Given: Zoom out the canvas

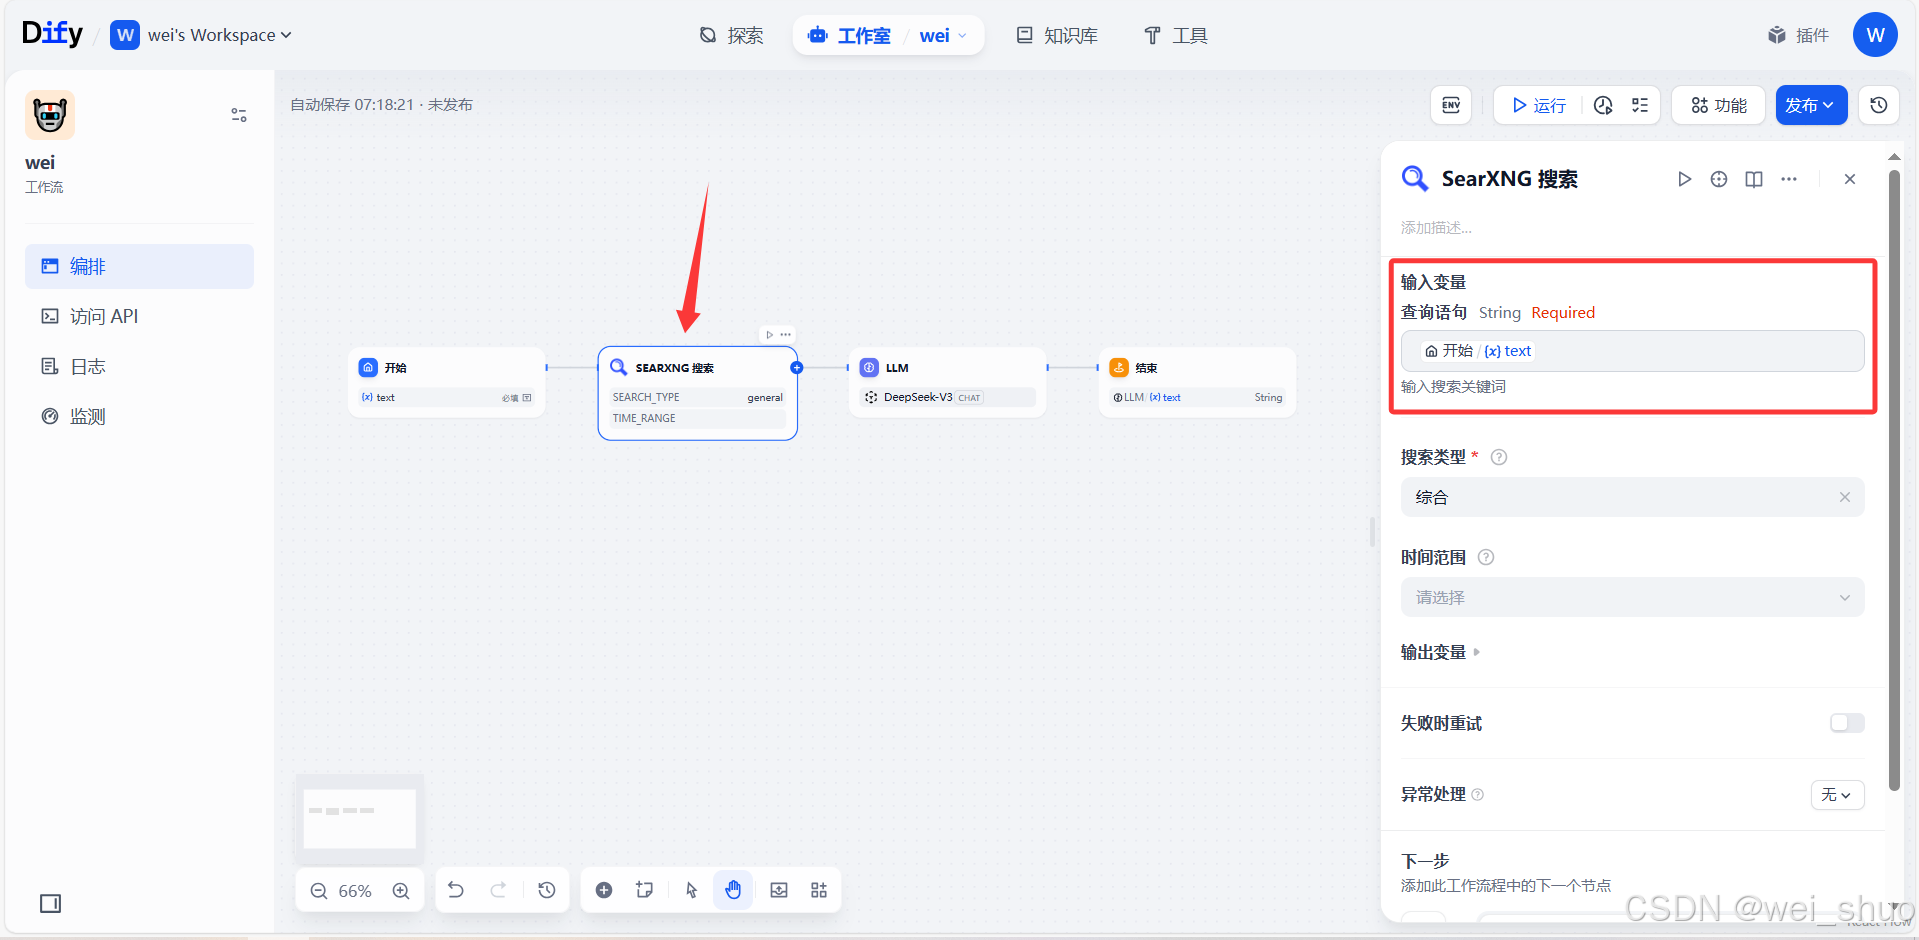Looking at the screenshot, I should click(x=319, y=891).
